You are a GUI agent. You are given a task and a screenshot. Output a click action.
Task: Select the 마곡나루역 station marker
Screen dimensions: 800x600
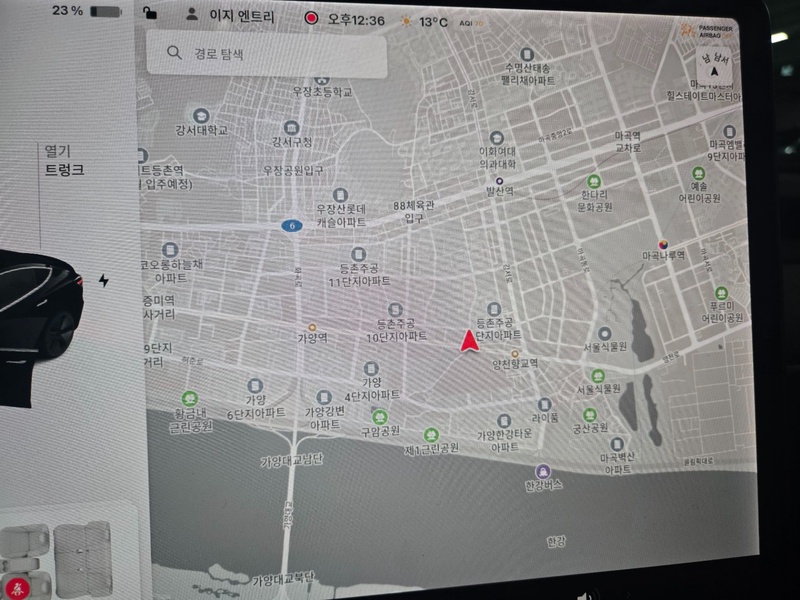click(x=663, y=243)
